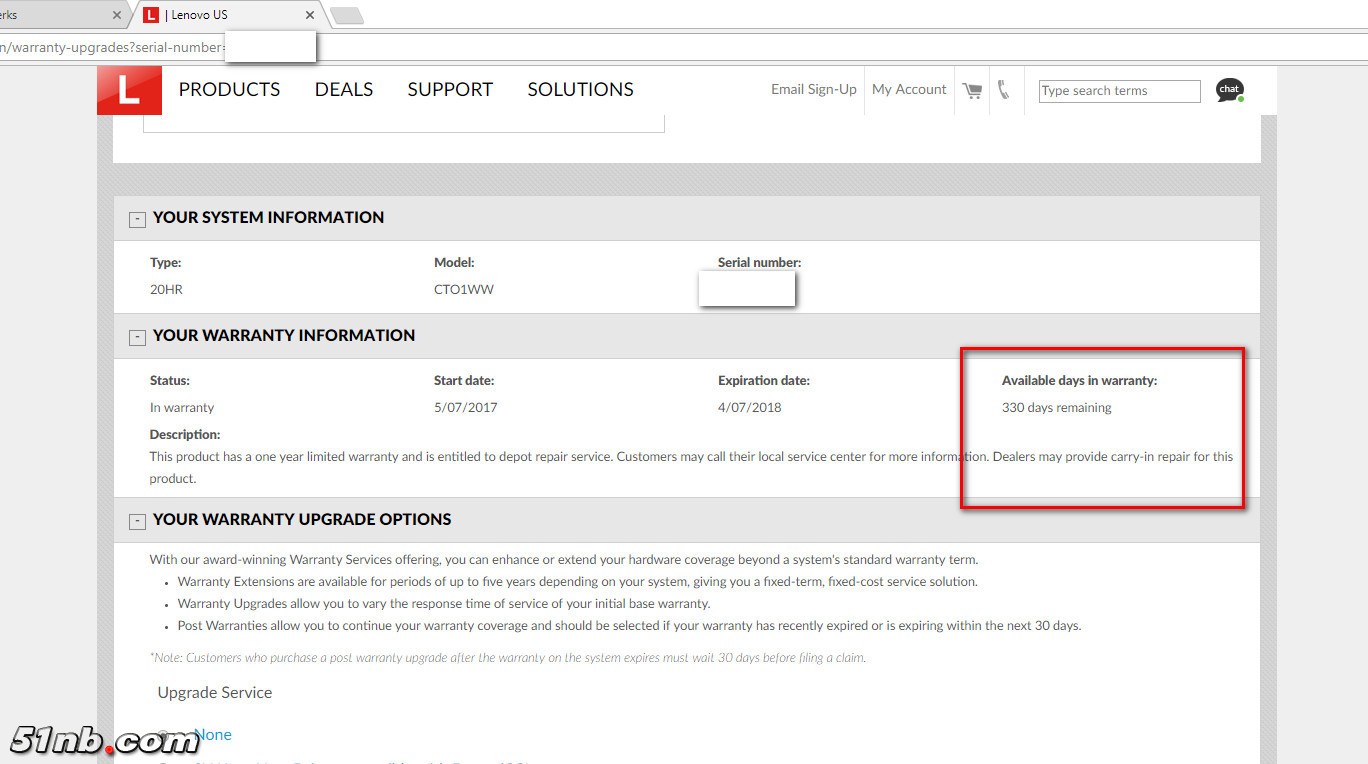The image size is (1368, 764).
Task: Open the shopping cart icon
Action: tap(972, 90)
